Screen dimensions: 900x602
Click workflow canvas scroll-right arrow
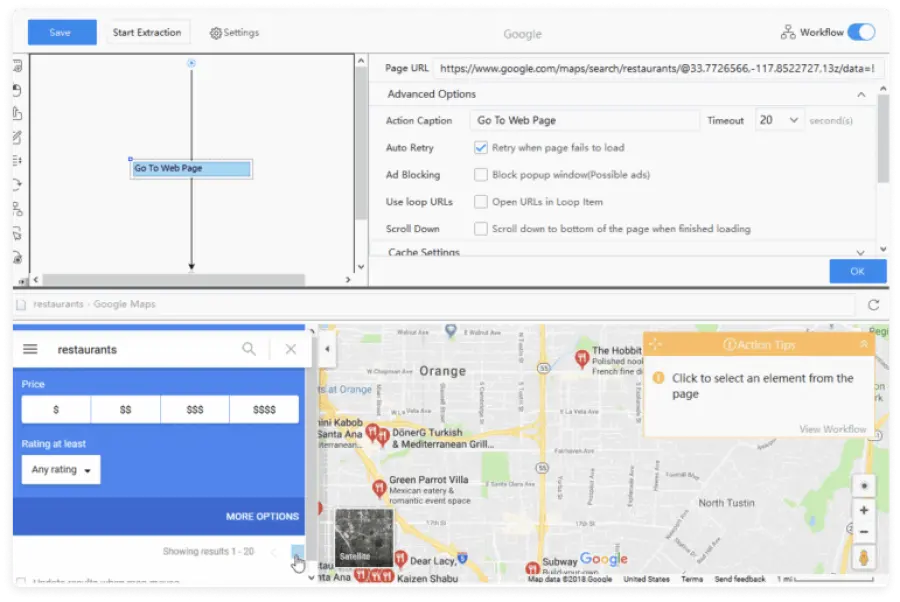[x=348, y=279]
